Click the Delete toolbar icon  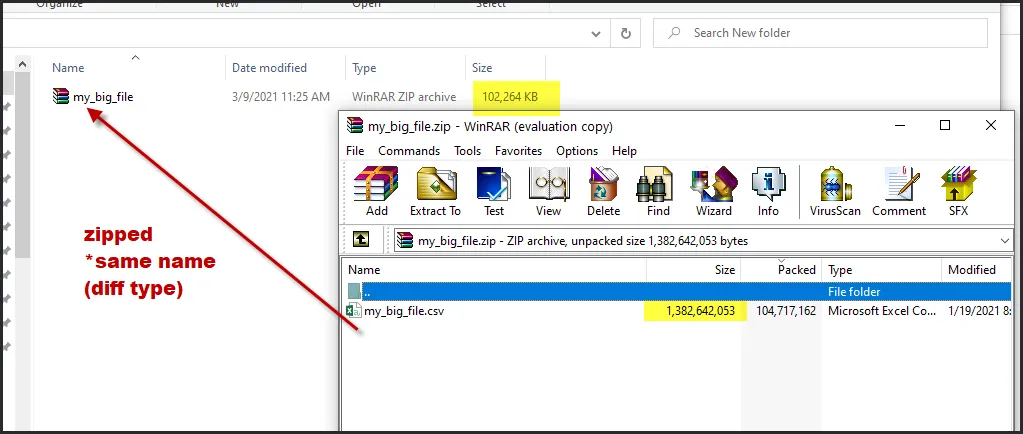click(x=603, y=191)
